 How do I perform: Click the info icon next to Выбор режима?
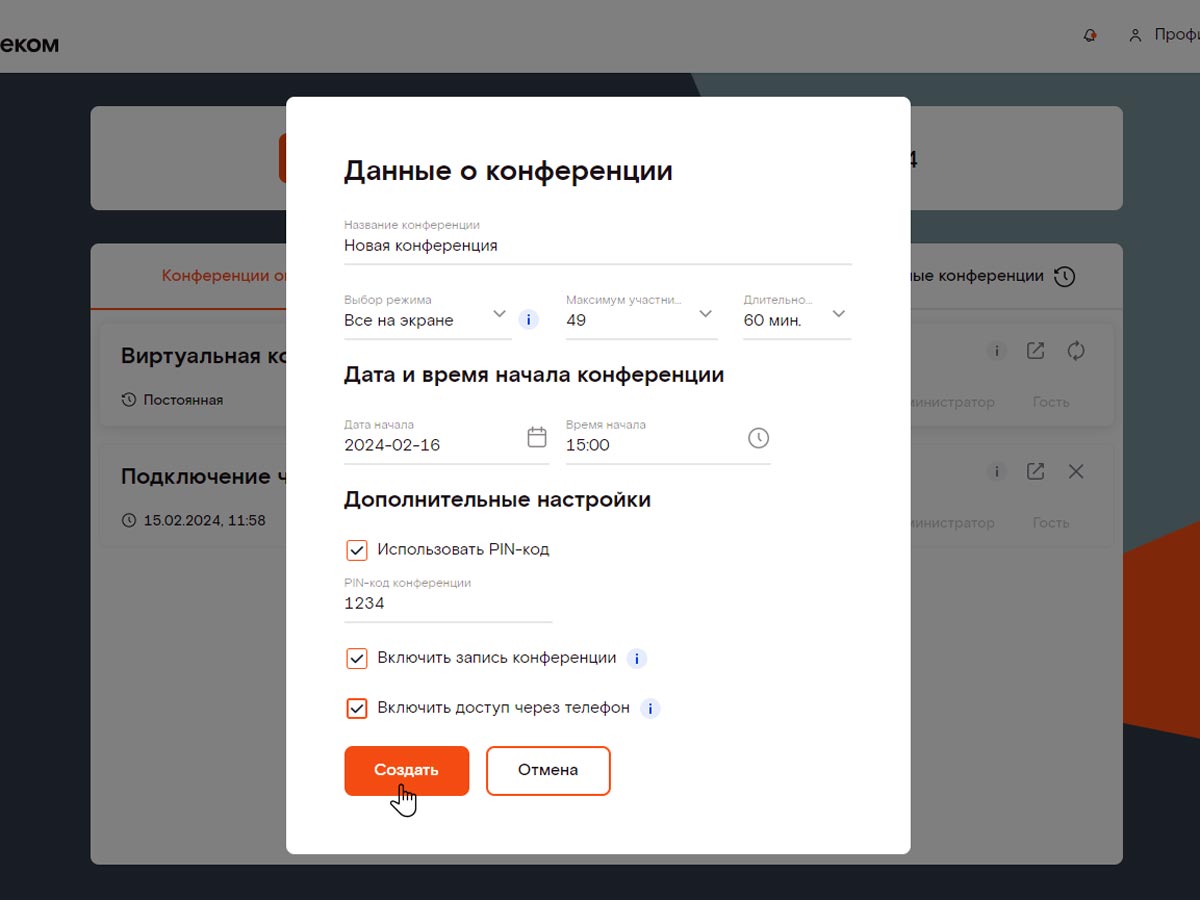(x=528, y=319)
